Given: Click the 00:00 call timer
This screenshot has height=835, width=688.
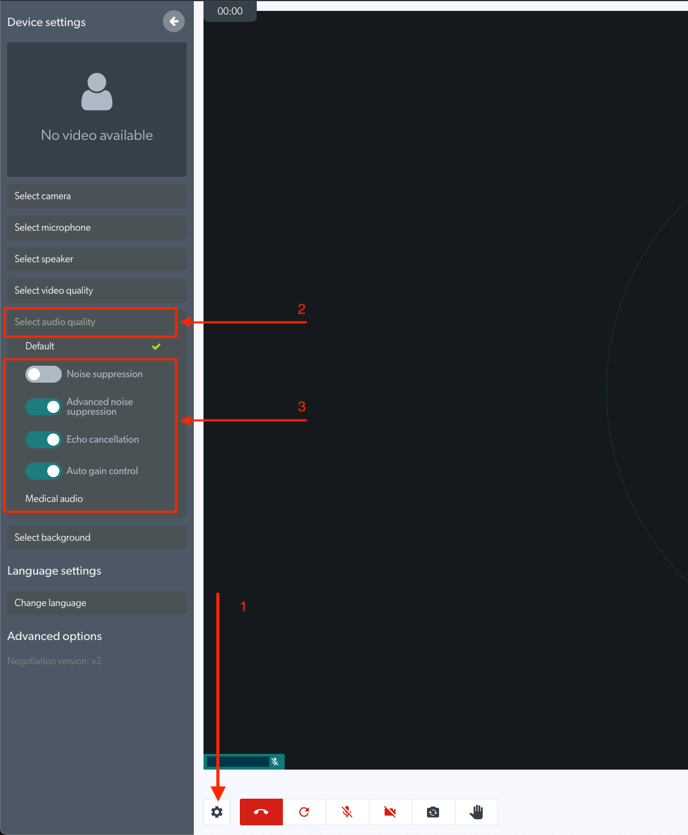Looking at the screenshot, I should click(230, 11).
